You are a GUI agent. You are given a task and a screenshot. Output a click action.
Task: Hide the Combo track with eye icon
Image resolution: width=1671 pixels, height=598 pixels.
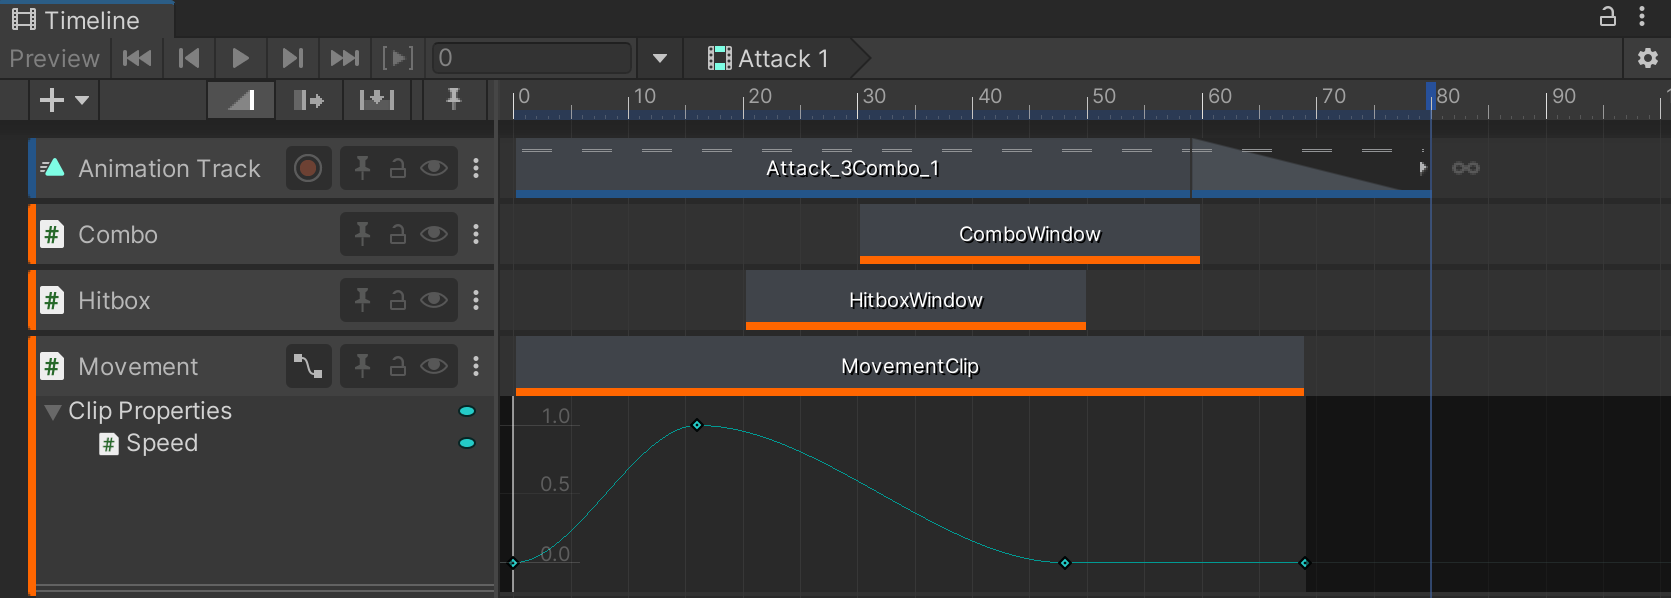click(434, 235)
